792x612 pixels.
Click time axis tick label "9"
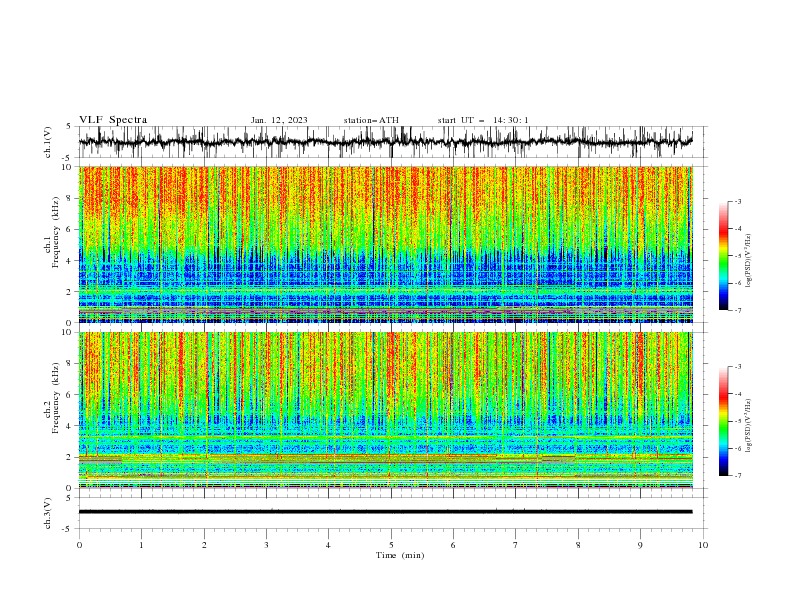click(640, 545)
